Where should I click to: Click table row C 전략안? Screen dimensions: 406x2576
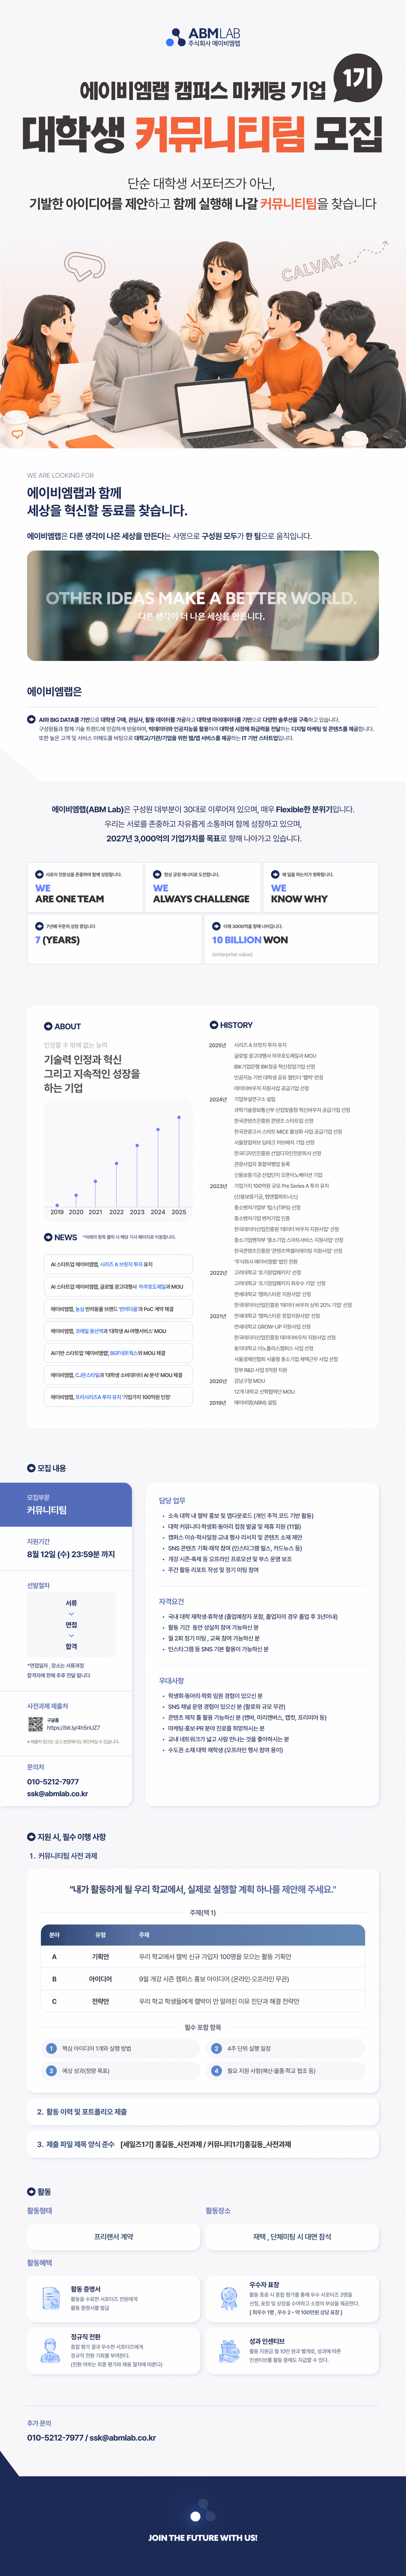203,2001
